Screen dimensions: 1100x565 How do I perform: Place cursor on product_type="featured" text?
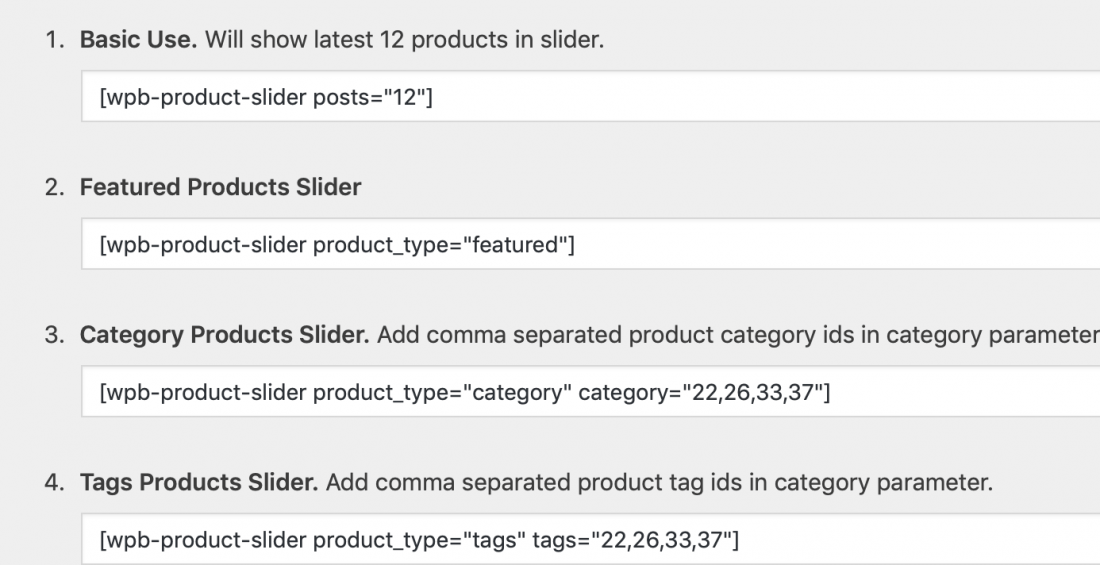443,245
